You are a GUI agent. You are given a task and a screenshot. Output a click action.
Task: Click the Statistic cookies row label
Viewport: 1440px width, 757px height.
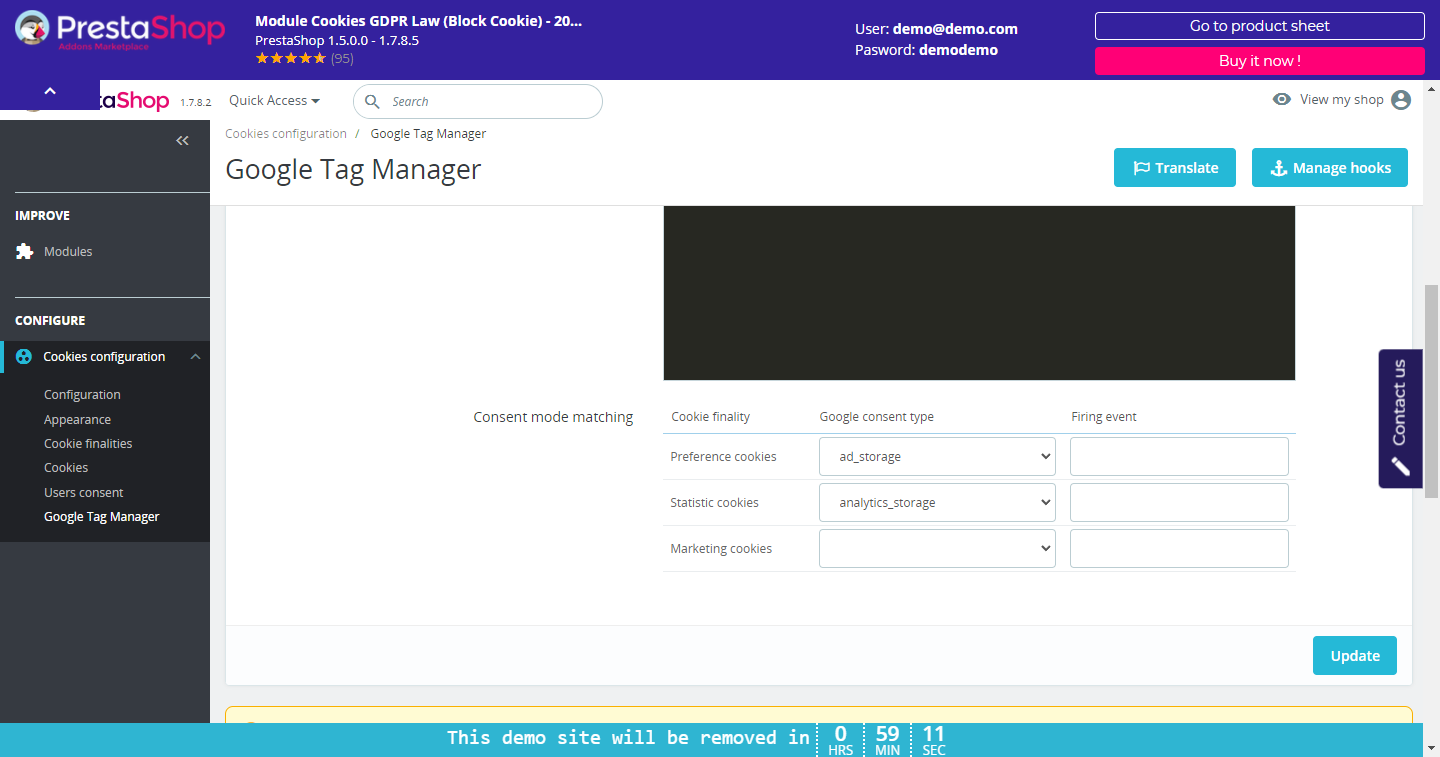pyautogui.click(x=714, y=503)
